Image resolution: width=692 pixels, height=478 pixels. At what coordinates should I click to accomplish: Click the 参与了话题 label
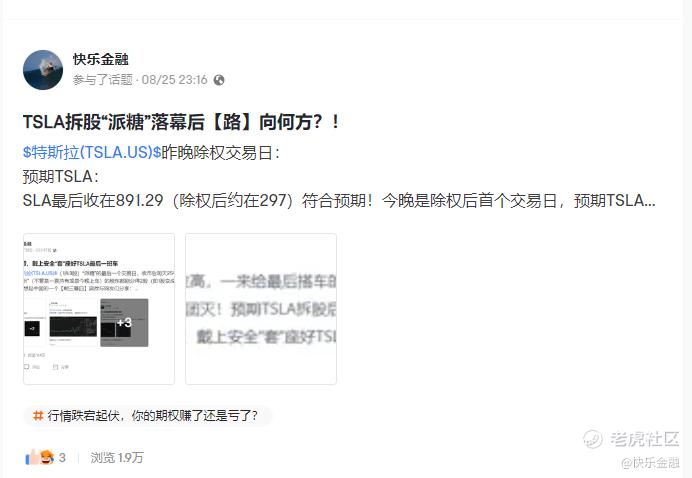tap(103, 80)
